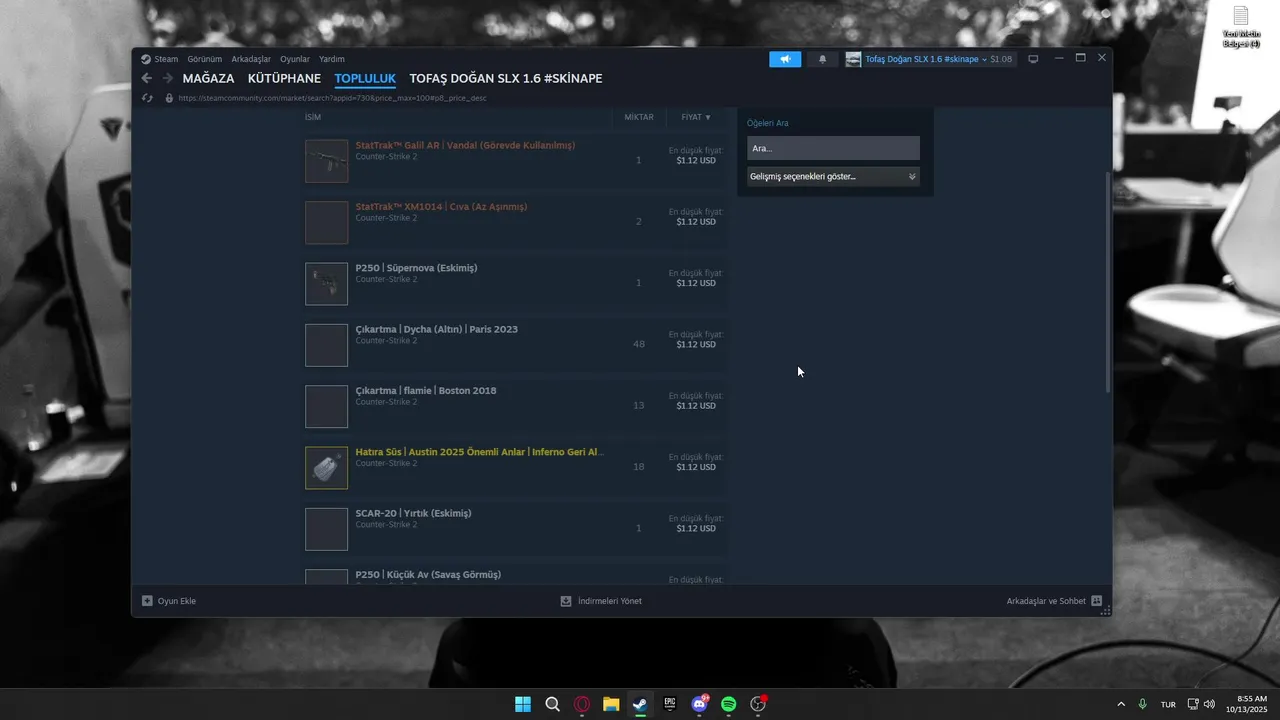Open the Steam menu
Screen dimensions: 1280x720
pyautogui.click(x=166, y=59)
